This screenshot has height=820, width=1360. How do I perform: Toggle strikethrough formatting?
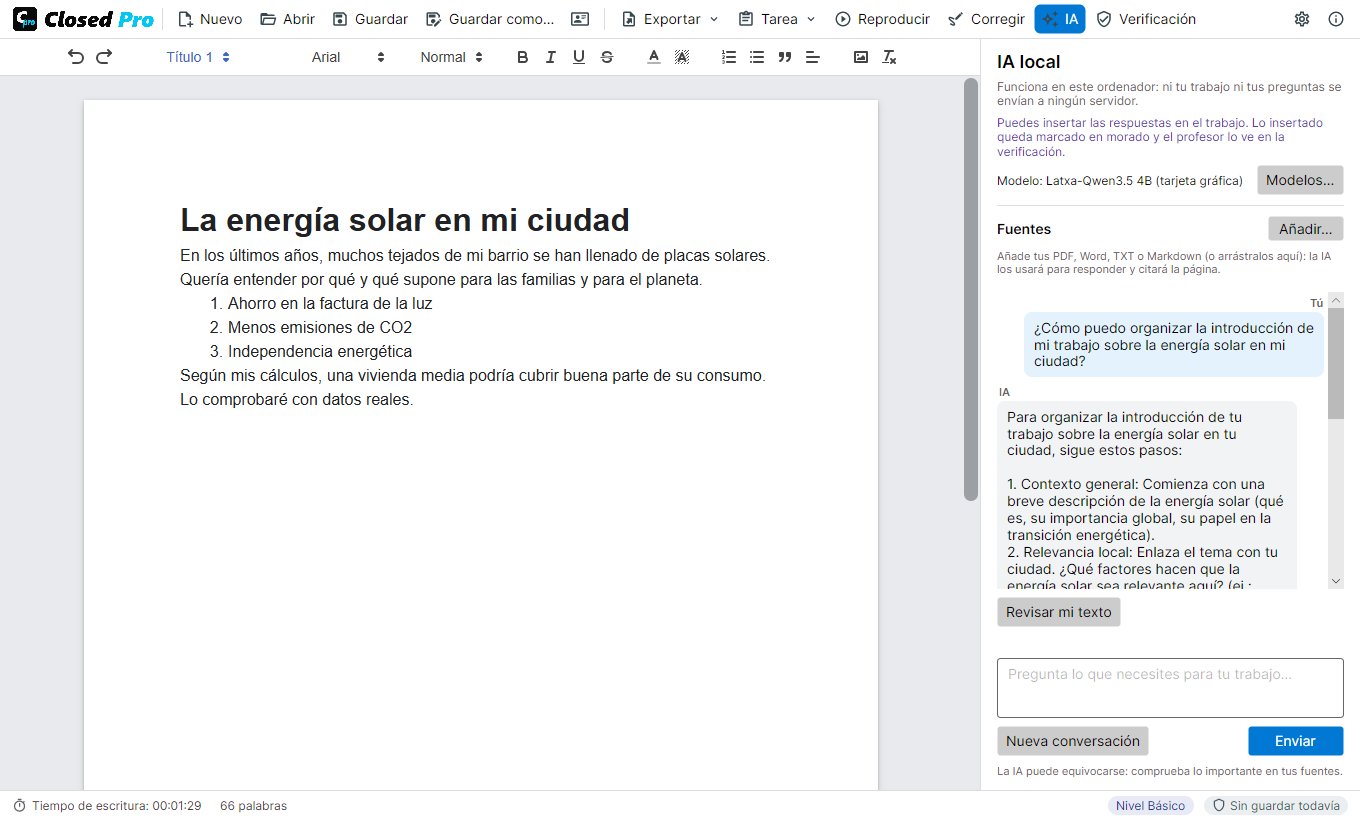coord(607,57)
